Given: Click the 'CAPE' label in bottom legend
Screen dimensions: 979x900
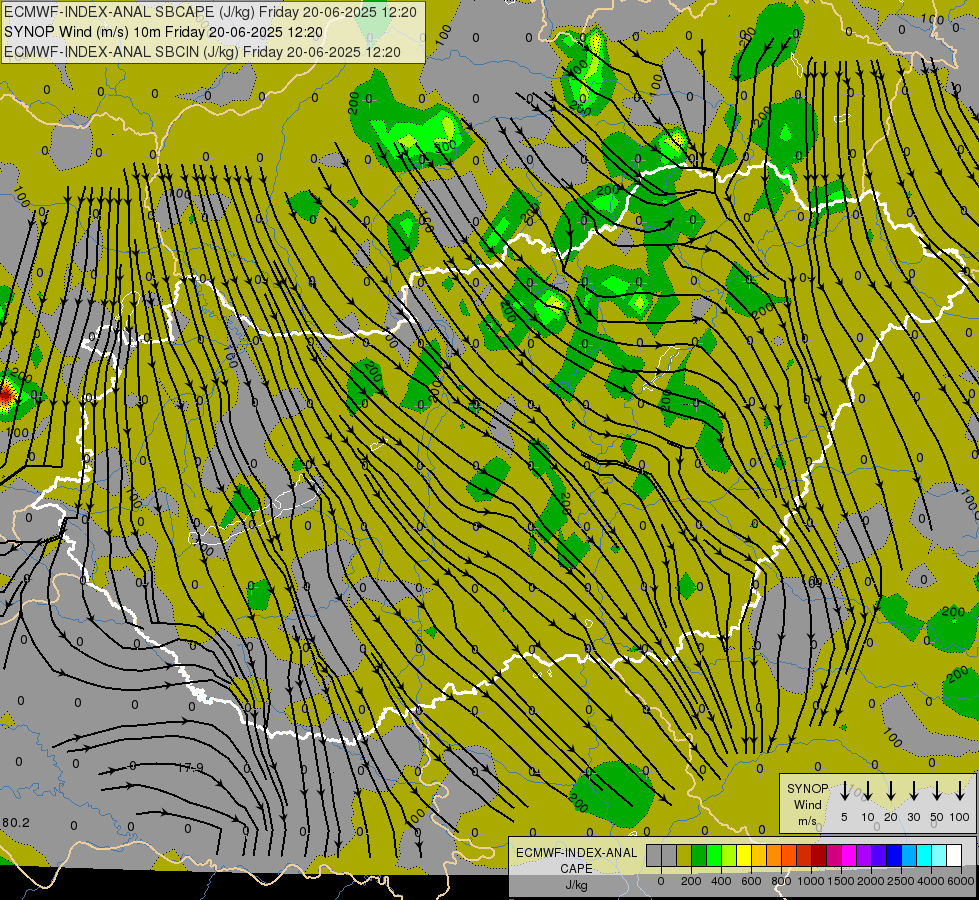Looking at the screenshot, I should coord(576,869).
